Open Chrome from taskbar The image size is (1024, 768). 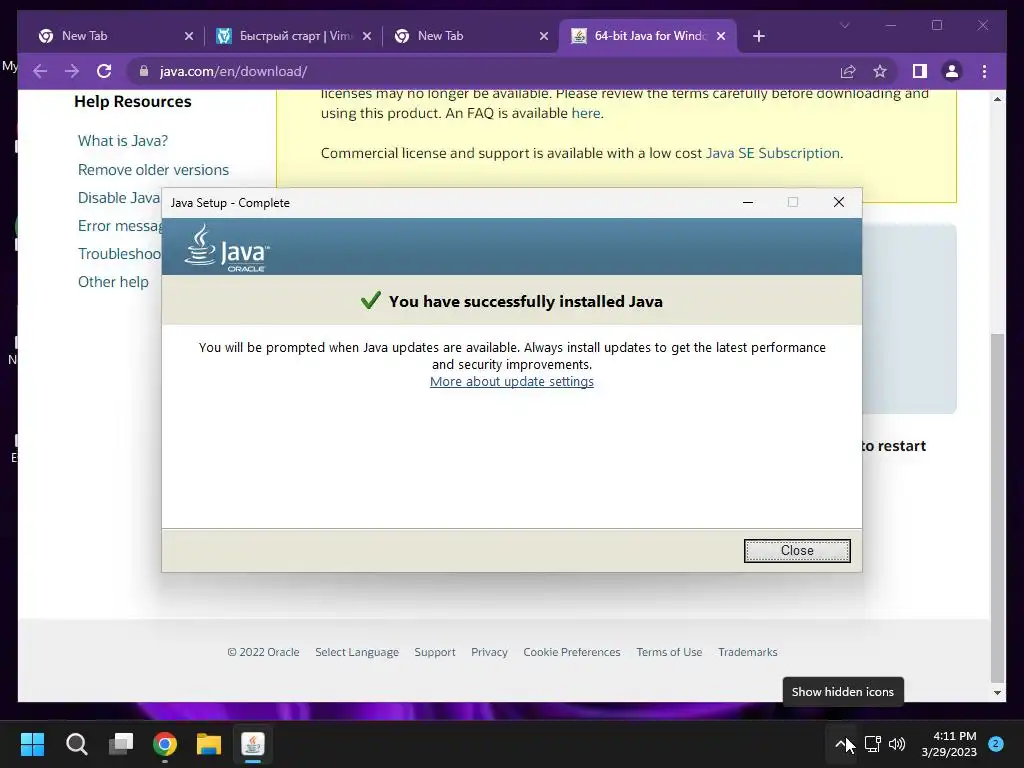coord(165,744)
